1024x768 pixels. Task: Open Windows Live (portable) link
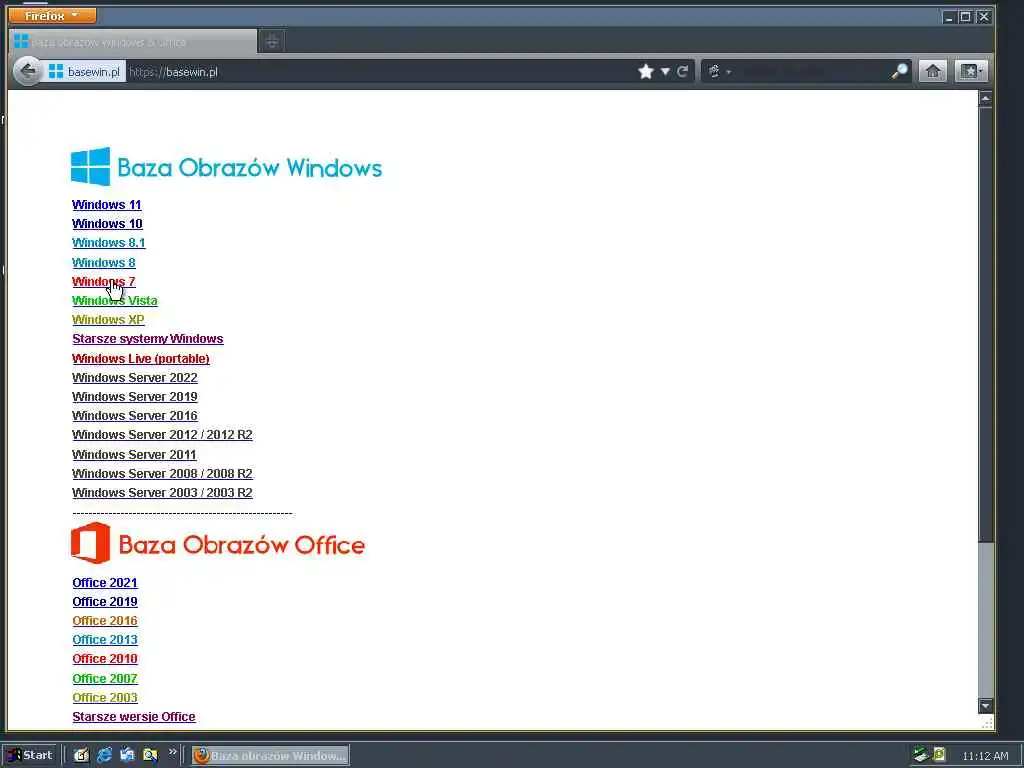click(141, 359)
